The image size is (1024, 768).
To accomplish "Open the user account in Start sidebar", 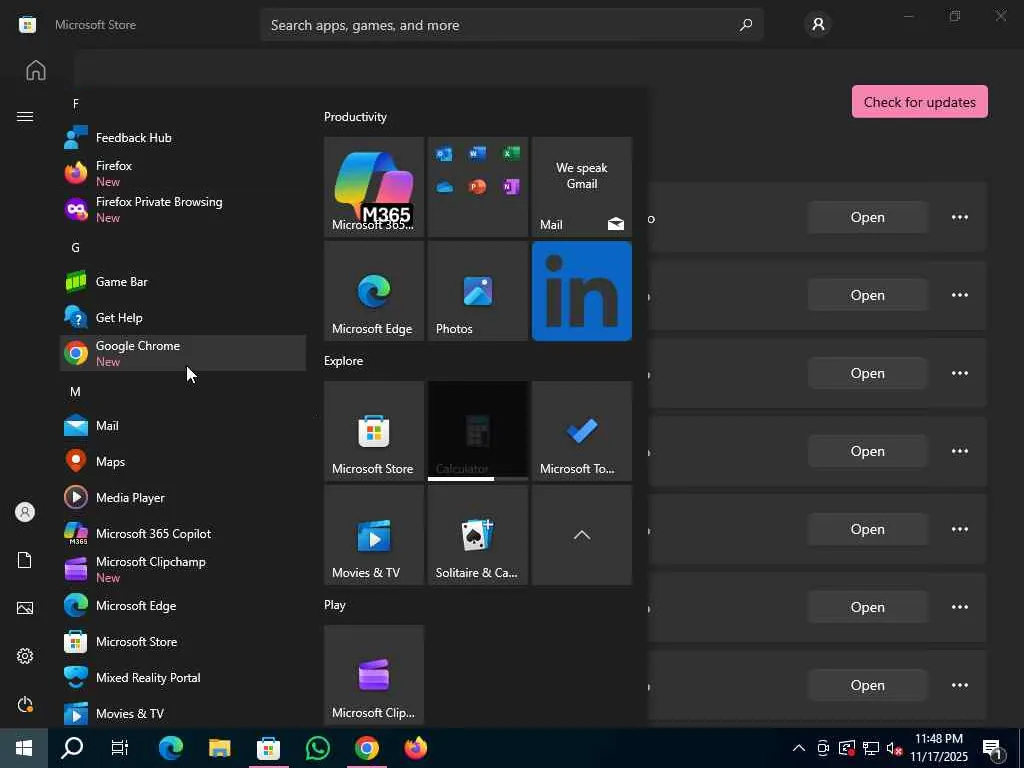I will [25, 512].
